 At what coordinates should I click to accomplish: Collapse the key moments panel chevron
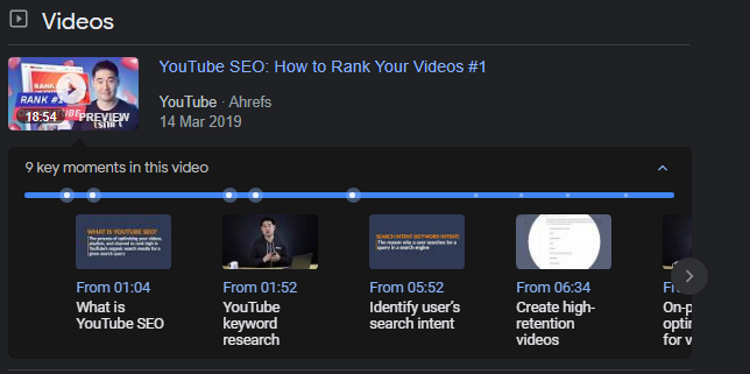662,168
